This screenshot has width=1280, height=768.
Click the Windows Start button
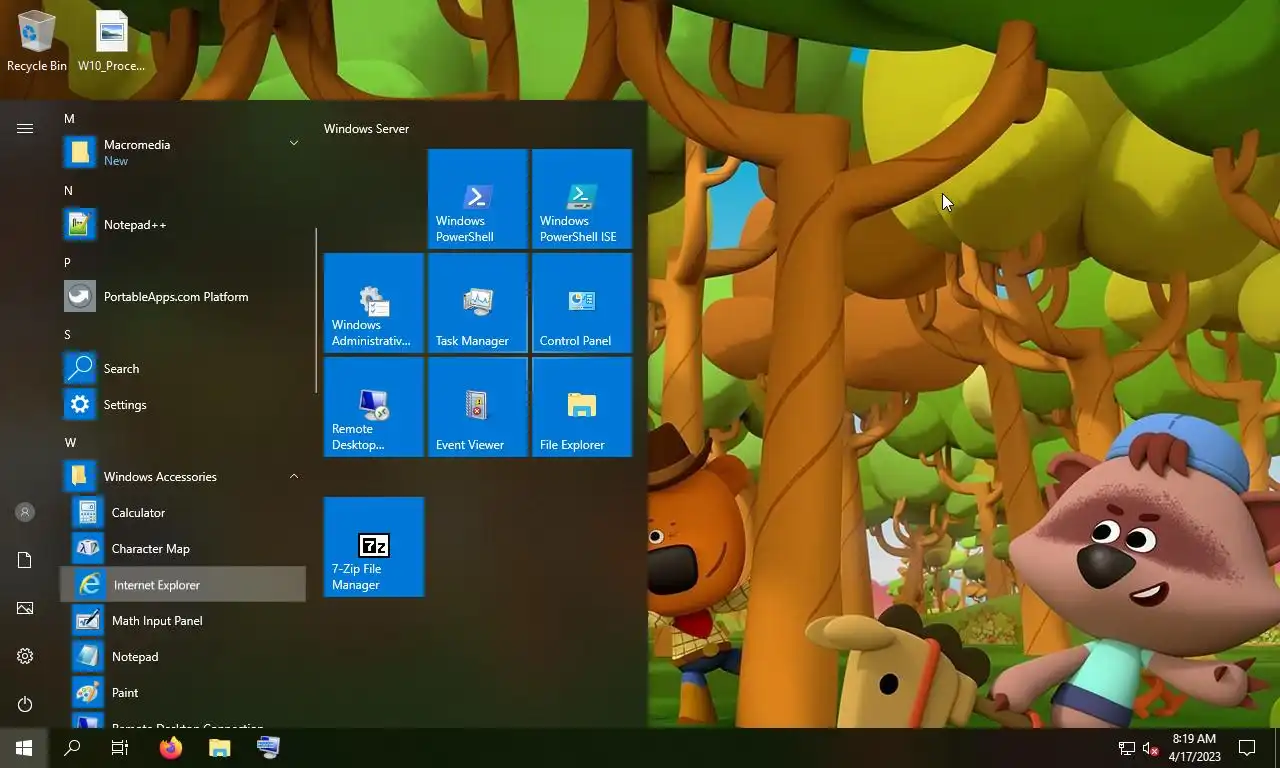point(24,748)
